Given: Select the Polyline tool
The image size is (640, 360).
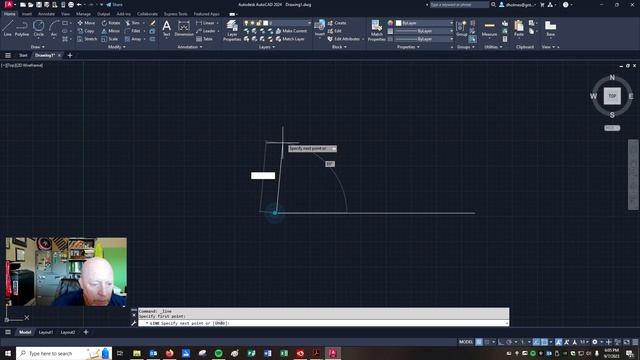Looking at the screenshot, I should [x=22, y=28].
